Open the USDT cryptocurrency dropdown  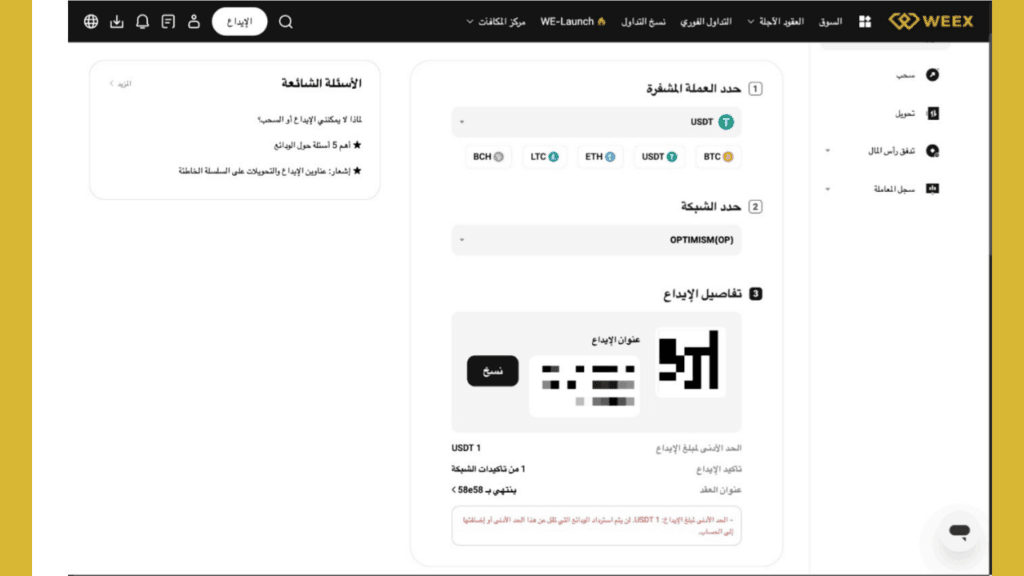(596, 122)
